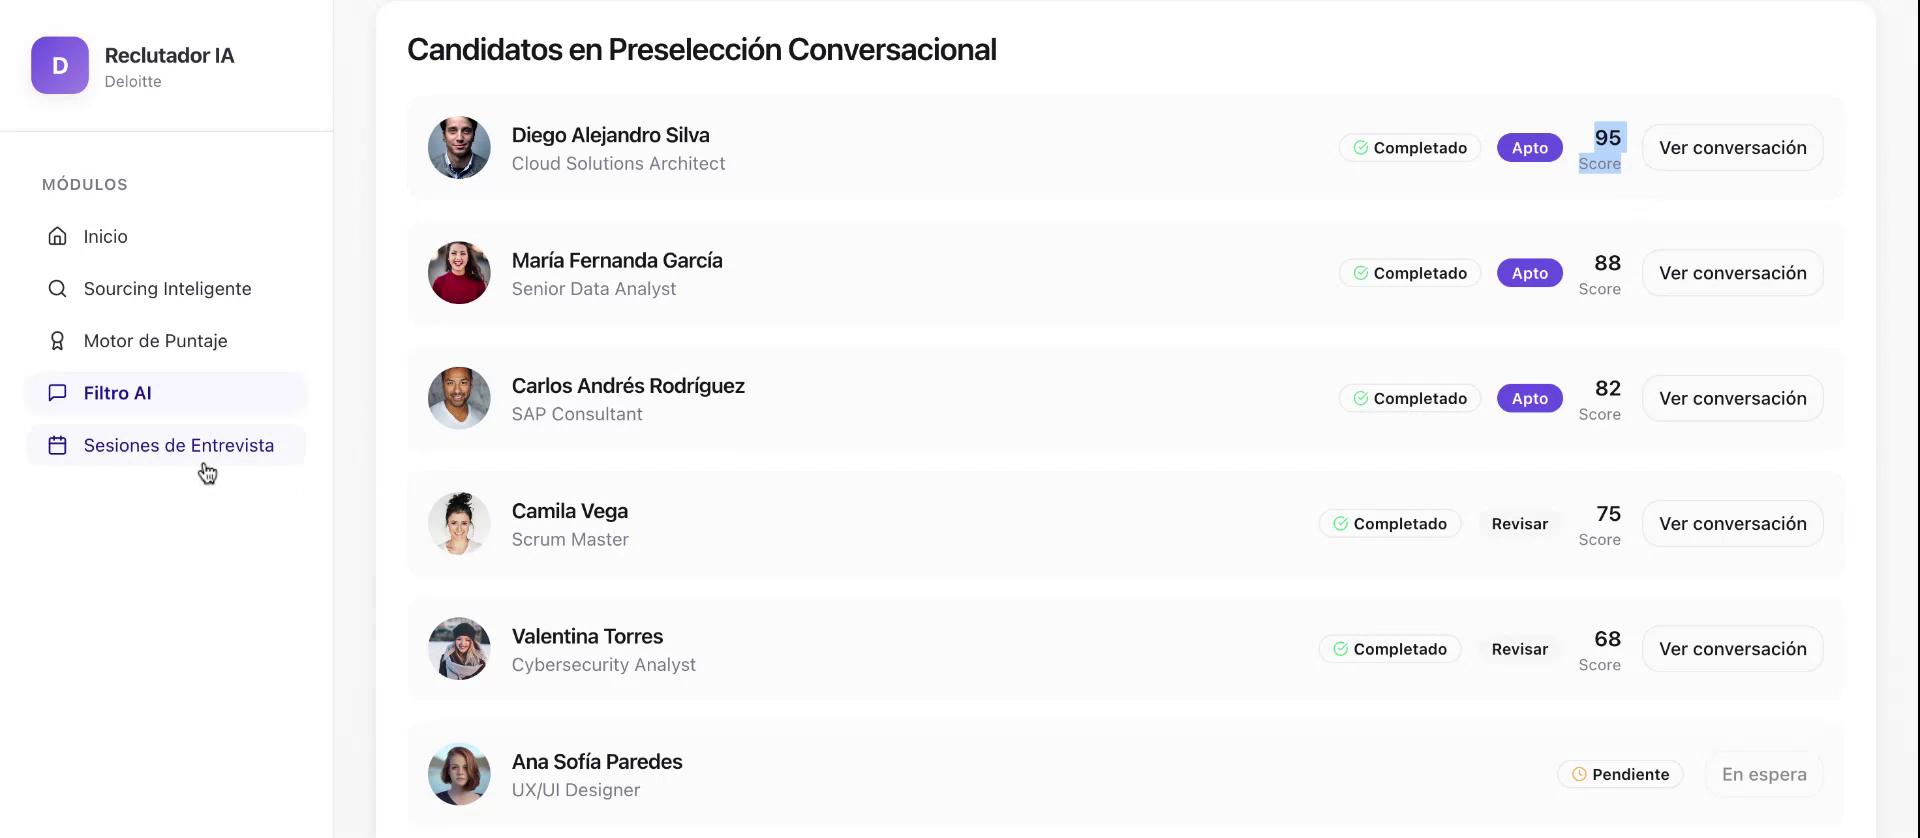Screen dimensions: 1920x838
Task: Click the Motor de Puntaje award icon
Action: [x=58, y=341]
